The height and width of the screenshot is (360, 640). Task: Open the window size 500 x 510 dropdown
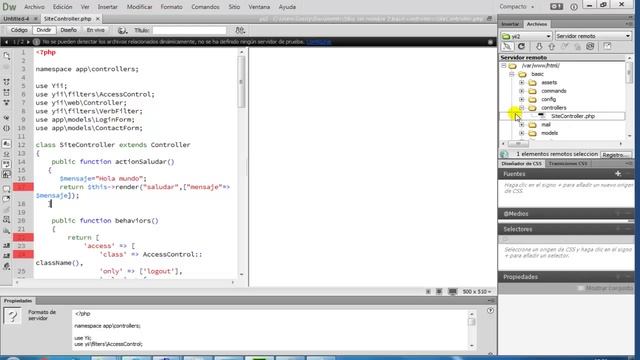(476, 291)
